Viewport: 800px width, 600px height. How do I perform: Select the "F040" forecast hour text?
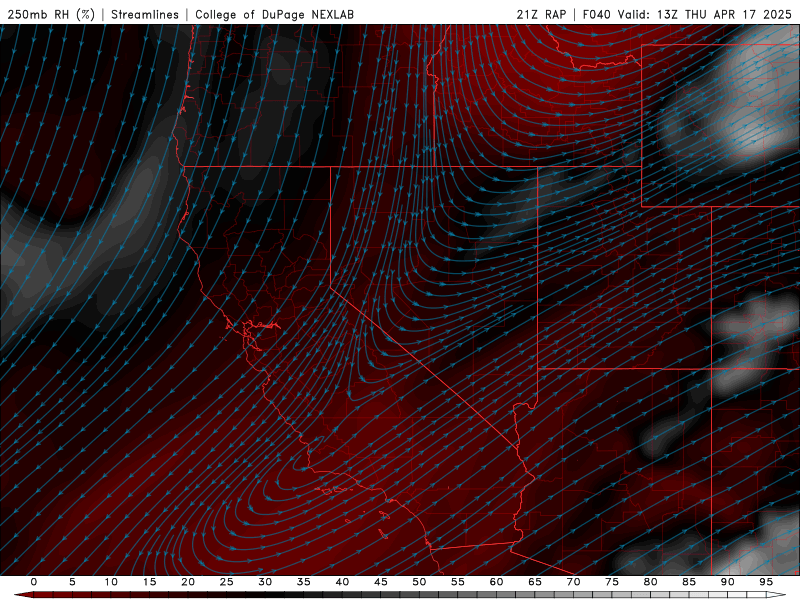click(596, 14)
